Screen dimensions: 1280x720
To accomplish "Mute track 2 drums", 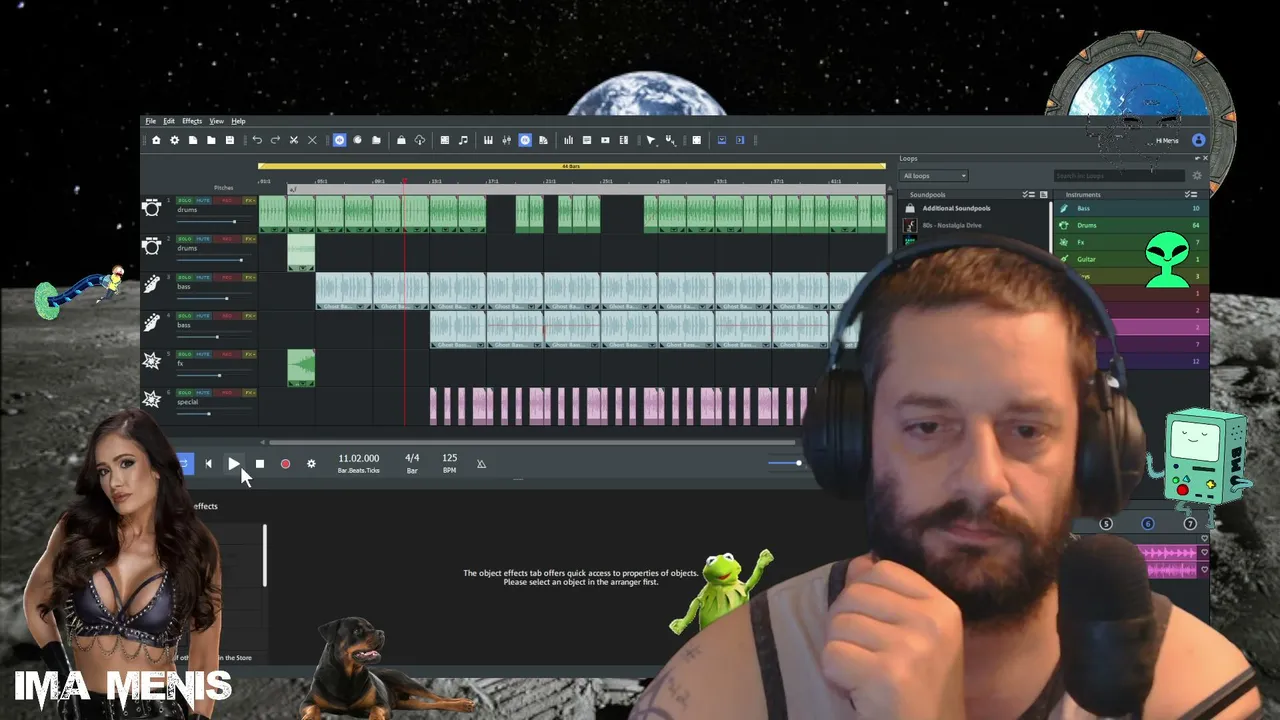I will 203,239.
